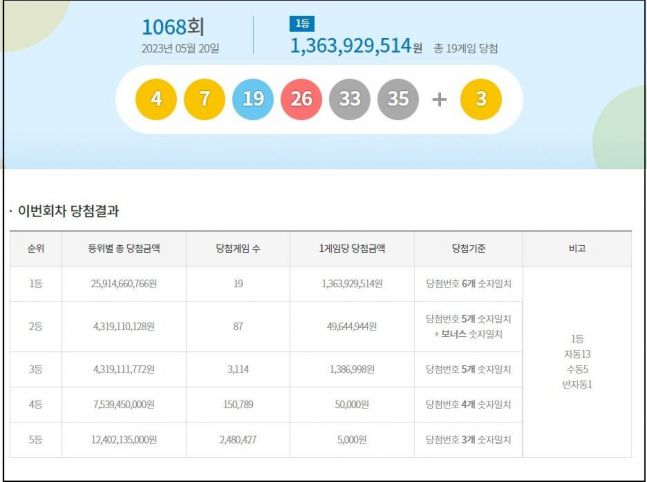Click the yellow number 4 ball
This screenshot has width=647, height=482.
(156, 100)
